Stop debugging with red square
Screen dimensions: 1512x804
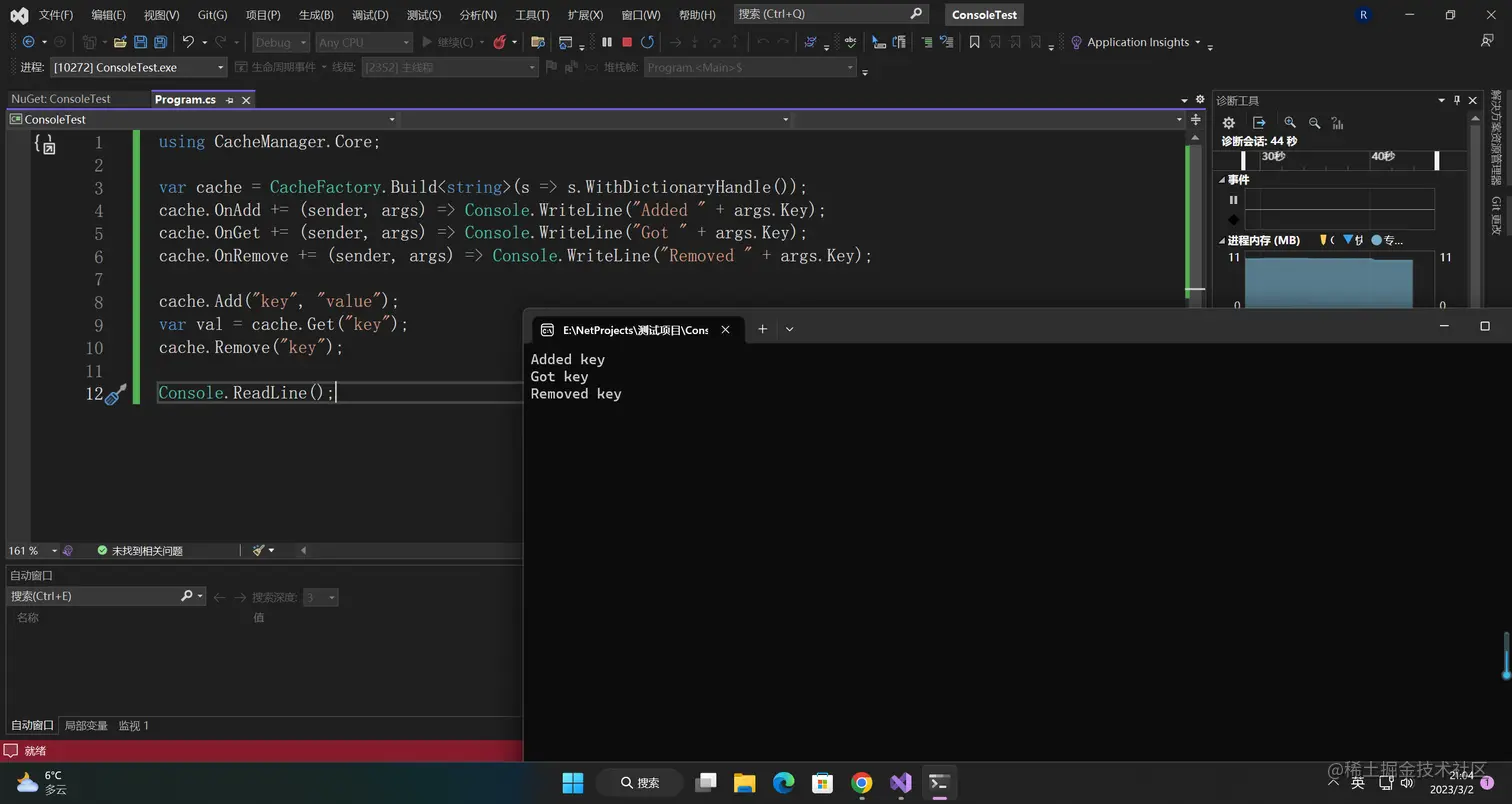[x=627, y=42]
